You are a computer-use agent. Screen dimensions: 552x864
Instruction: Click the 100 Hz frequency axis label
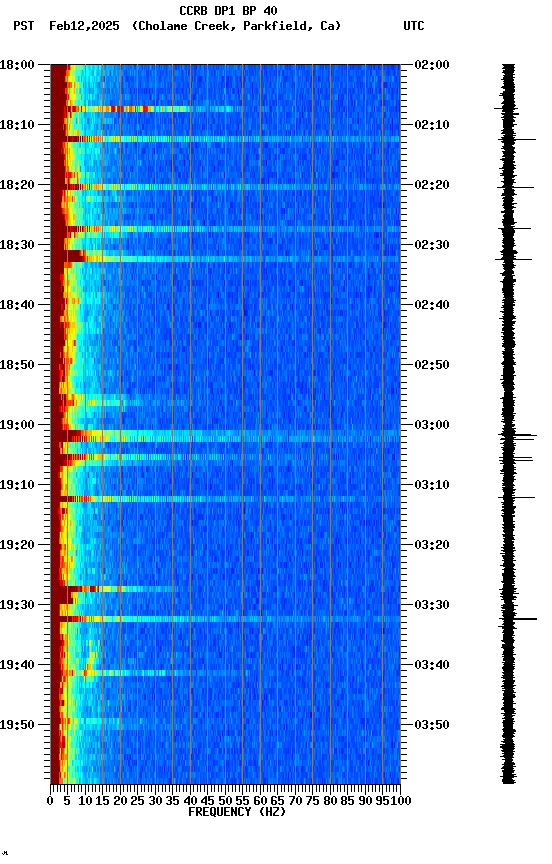pos(401,801)
